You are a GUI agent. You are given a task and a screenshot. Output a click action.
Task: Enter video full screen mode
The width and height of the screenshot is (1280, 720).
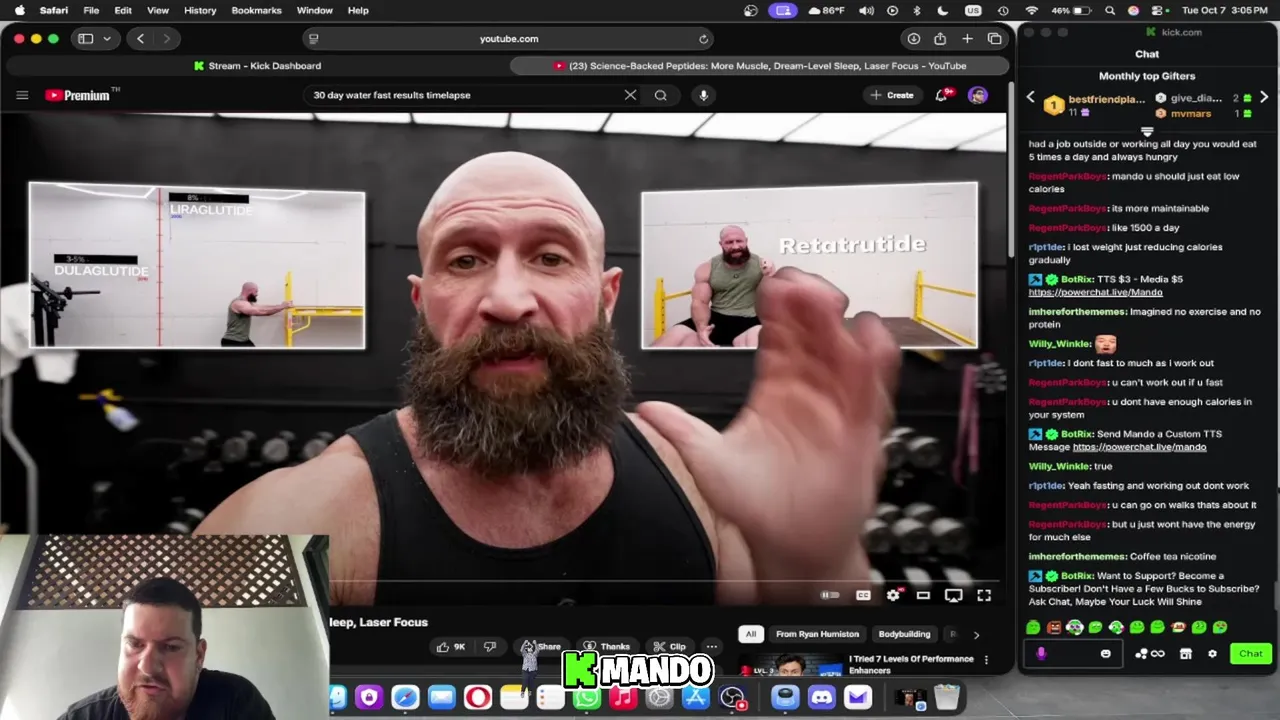(984, 596)
